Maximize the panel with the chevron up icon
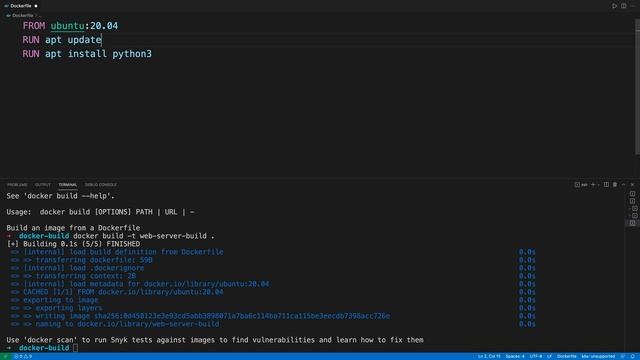640x360 pixels. click(x=624, y=185)
